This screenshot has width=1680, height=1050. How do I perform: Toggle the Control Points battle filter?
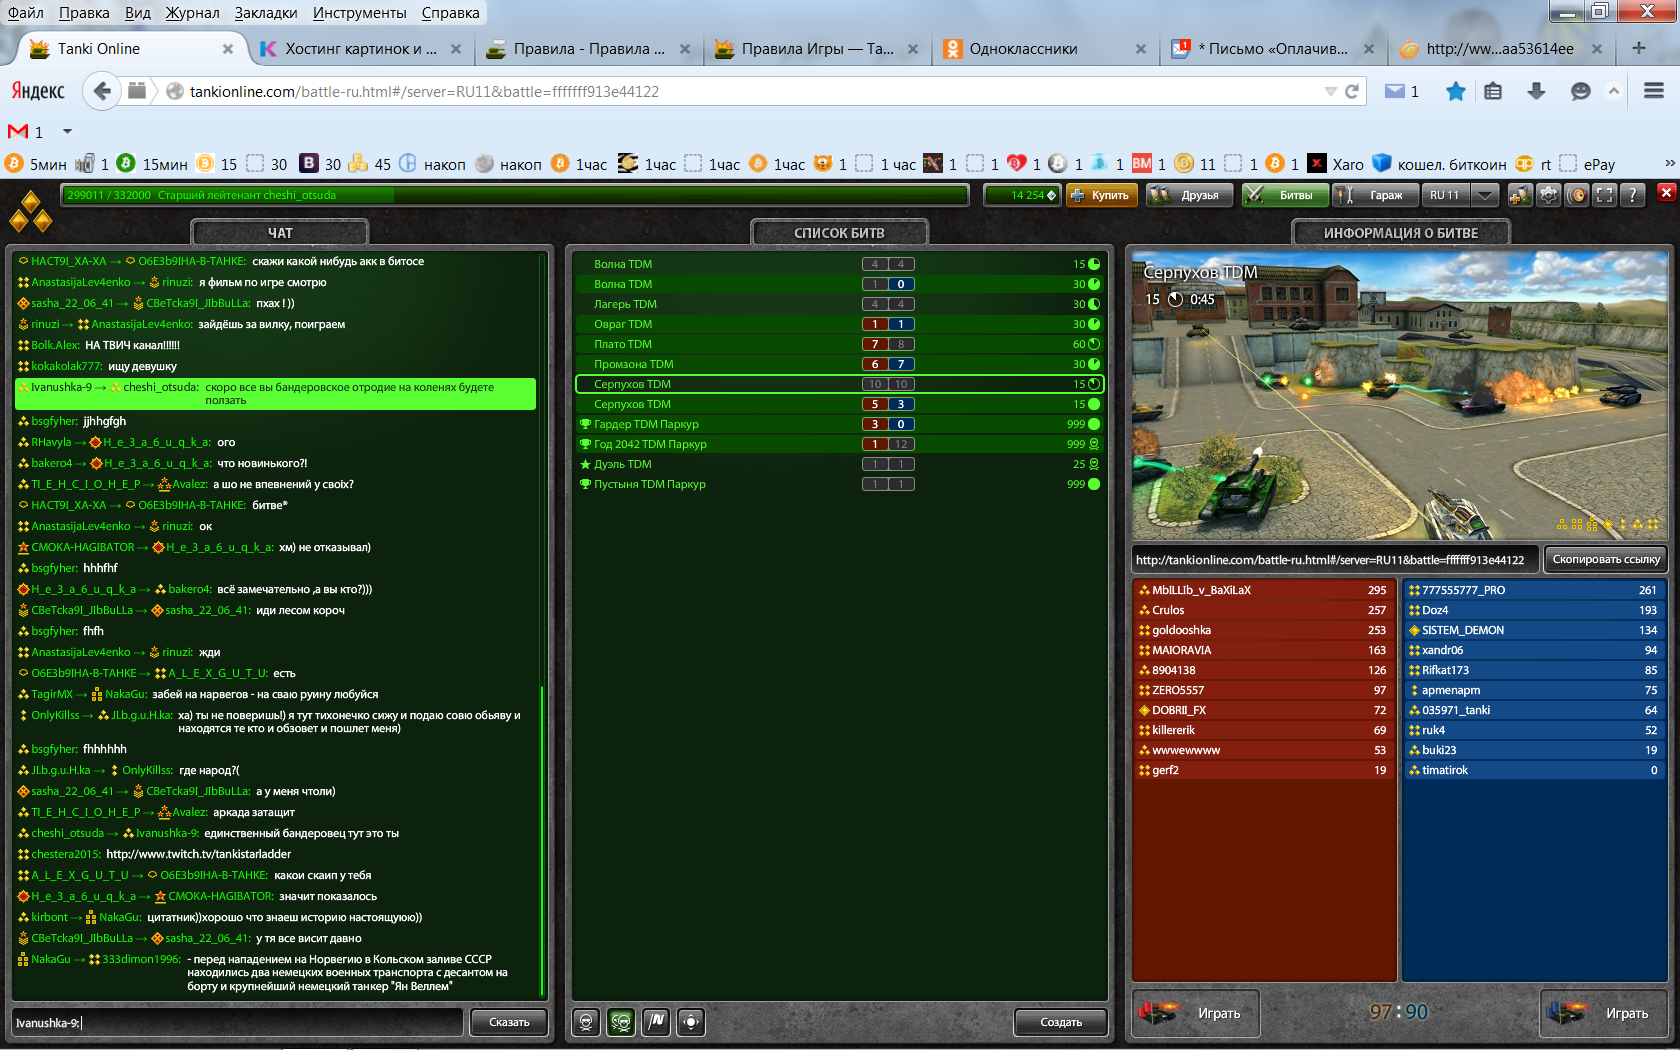[691, 1022]
